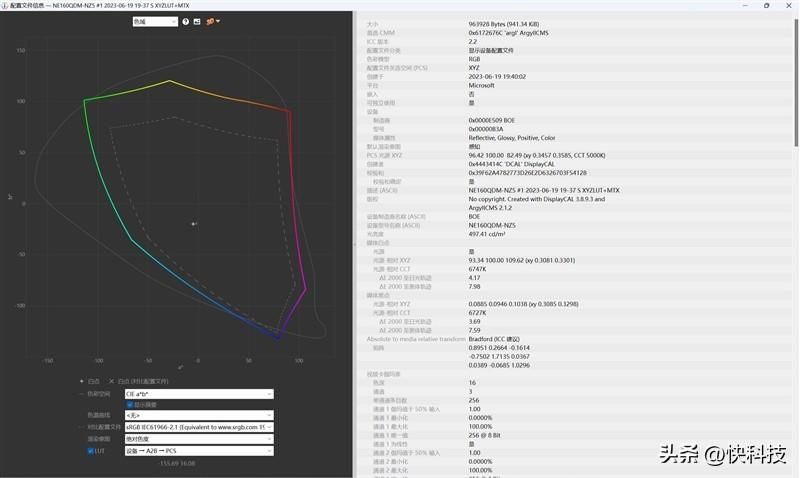Click the save-as-image icon in toolbar

(197, 21)
